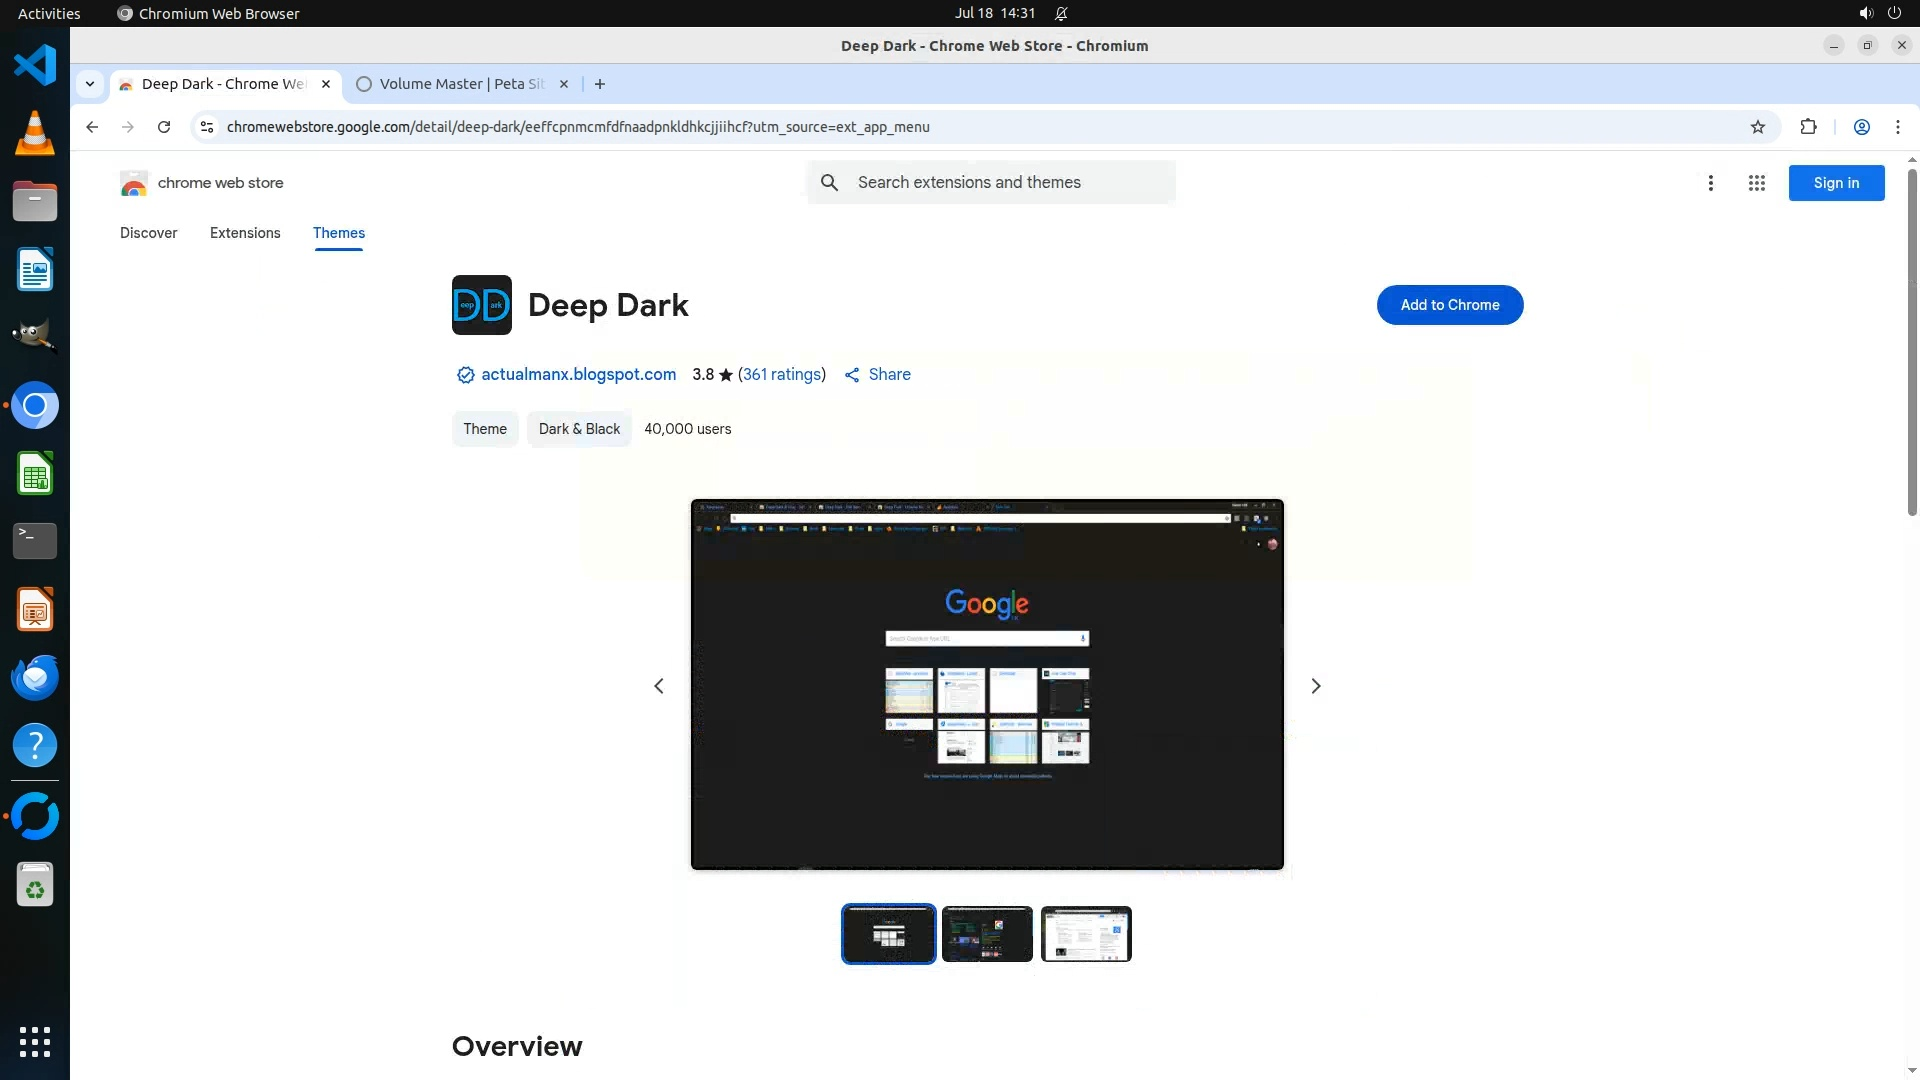
Task: Open the Extensions puzzle icon
Action: coord(1808,127)
